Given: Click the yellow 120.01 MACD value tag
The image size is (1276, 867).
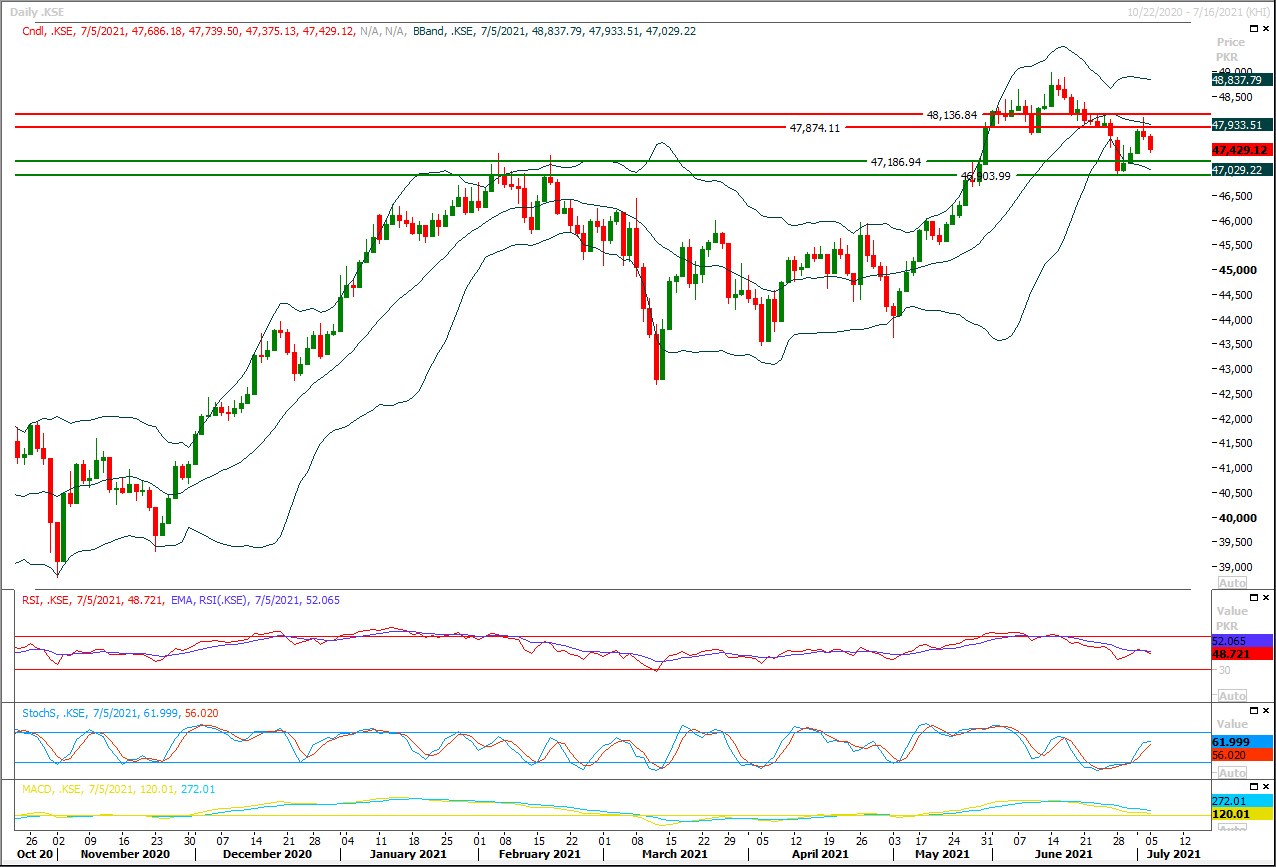Looking at the screenshot, I should [x=1240, y=815].
